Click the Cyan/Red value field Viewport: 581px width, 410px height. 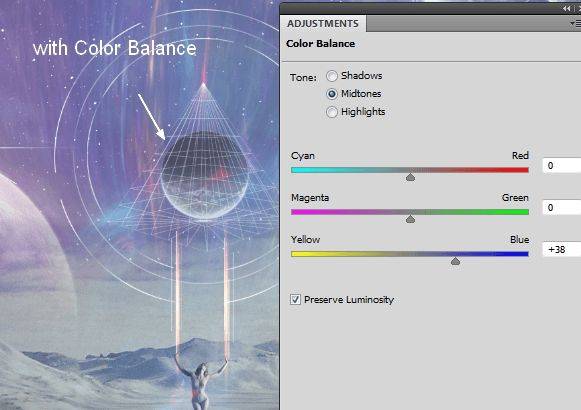point(562,166)
